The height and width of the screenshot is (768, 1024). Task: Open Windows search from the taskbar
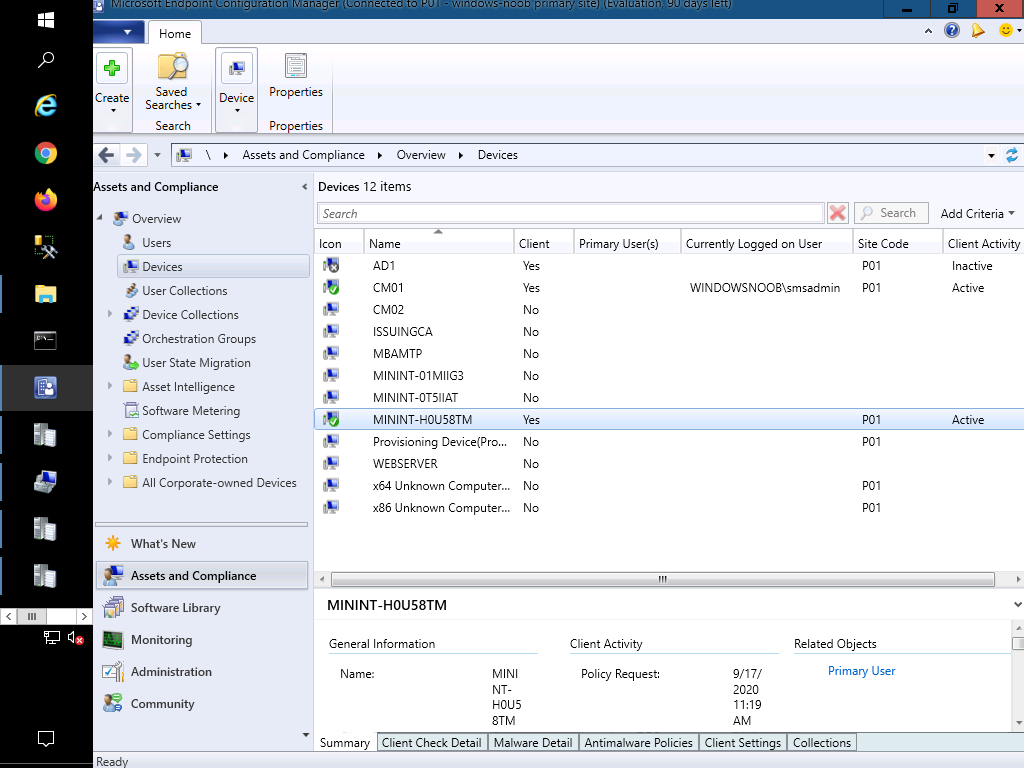[x=46, y=60]
